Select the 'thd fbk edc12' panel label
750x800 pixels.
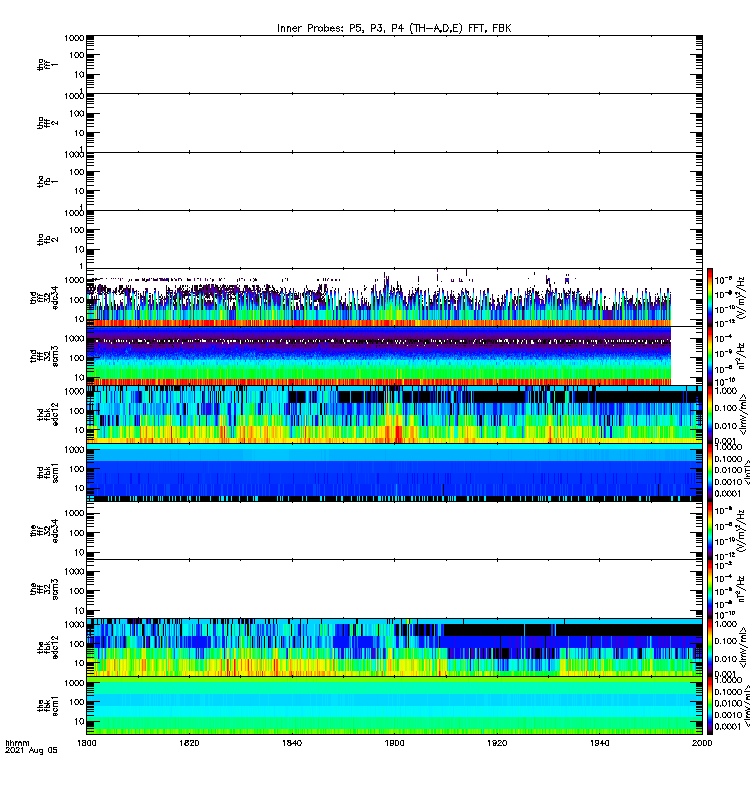pos(47,414)
